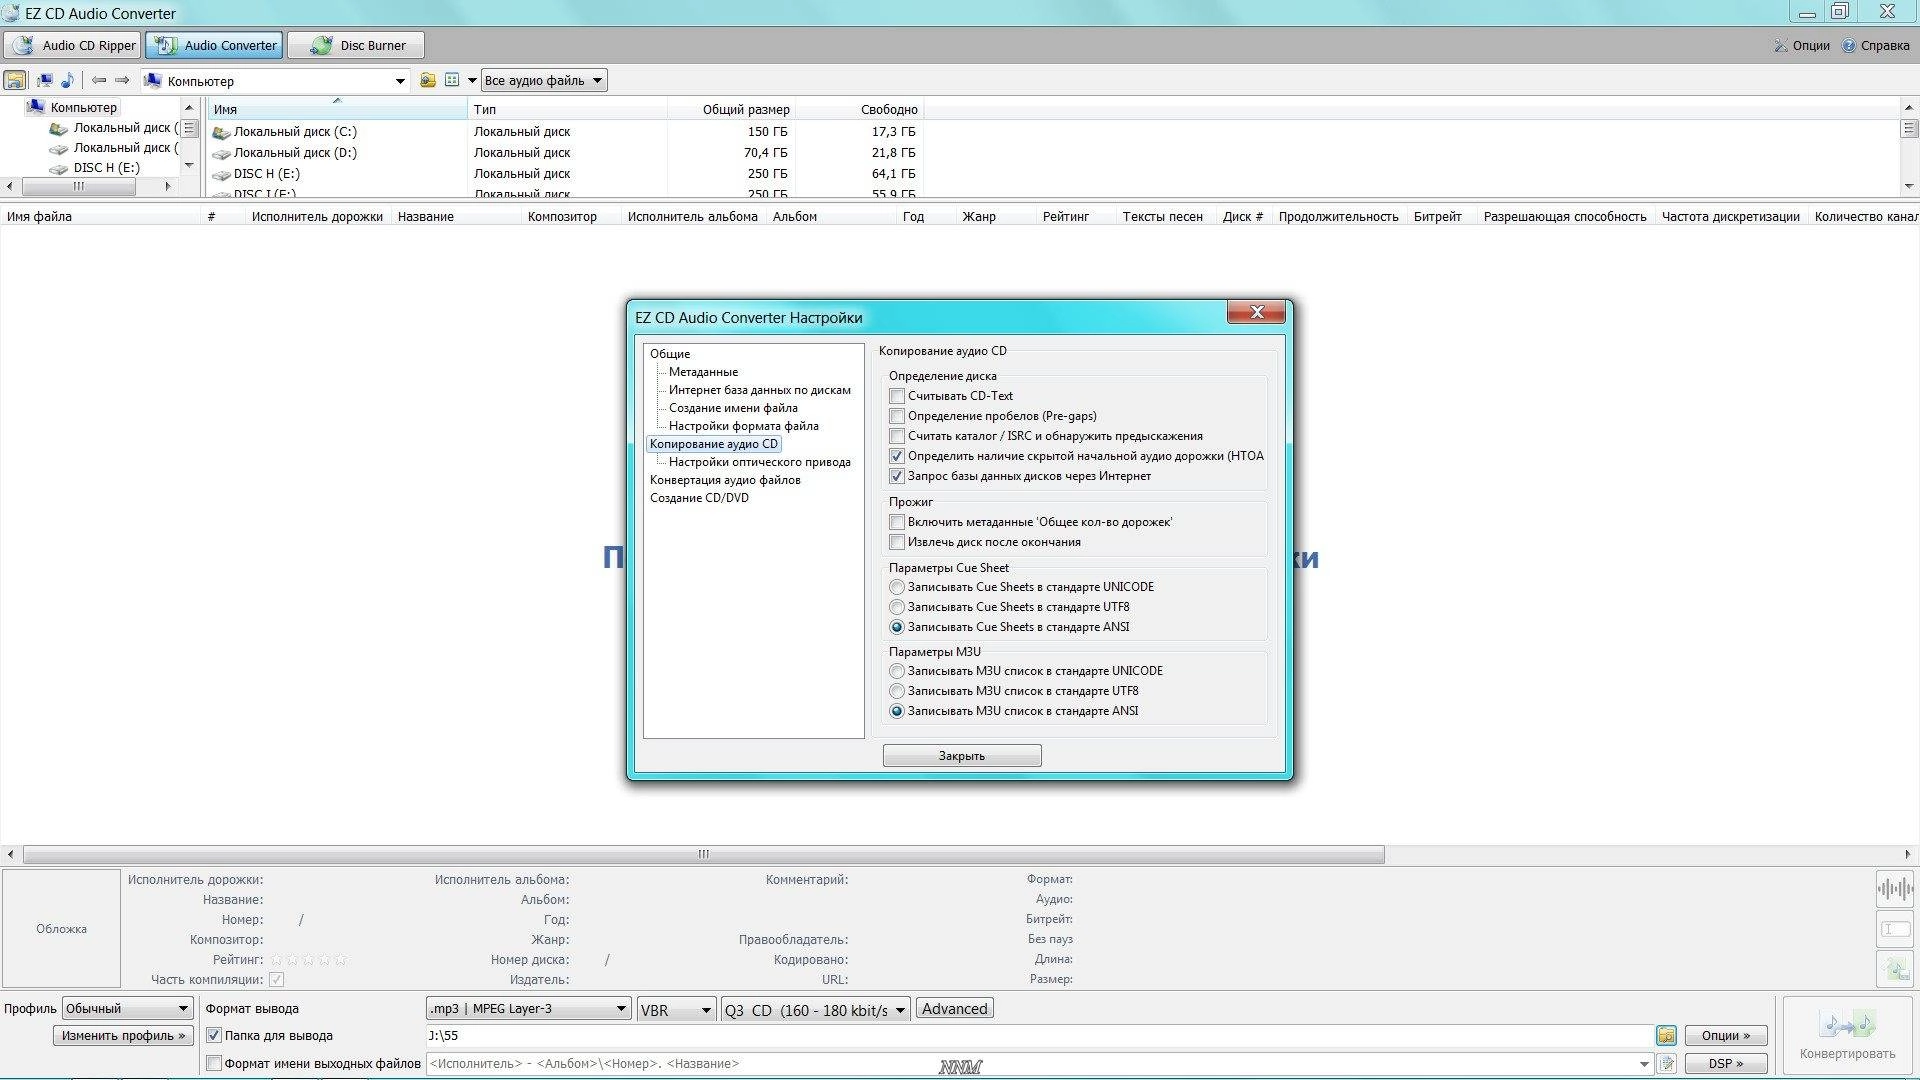
Task: Click the Закрыть button in settings dialog
Action: coord(962,756)
